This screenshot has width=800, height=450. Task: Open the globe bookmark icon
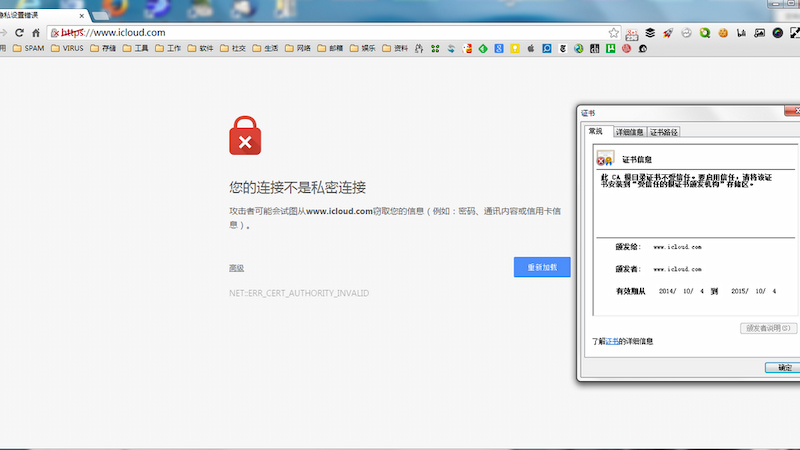point(579,48)
